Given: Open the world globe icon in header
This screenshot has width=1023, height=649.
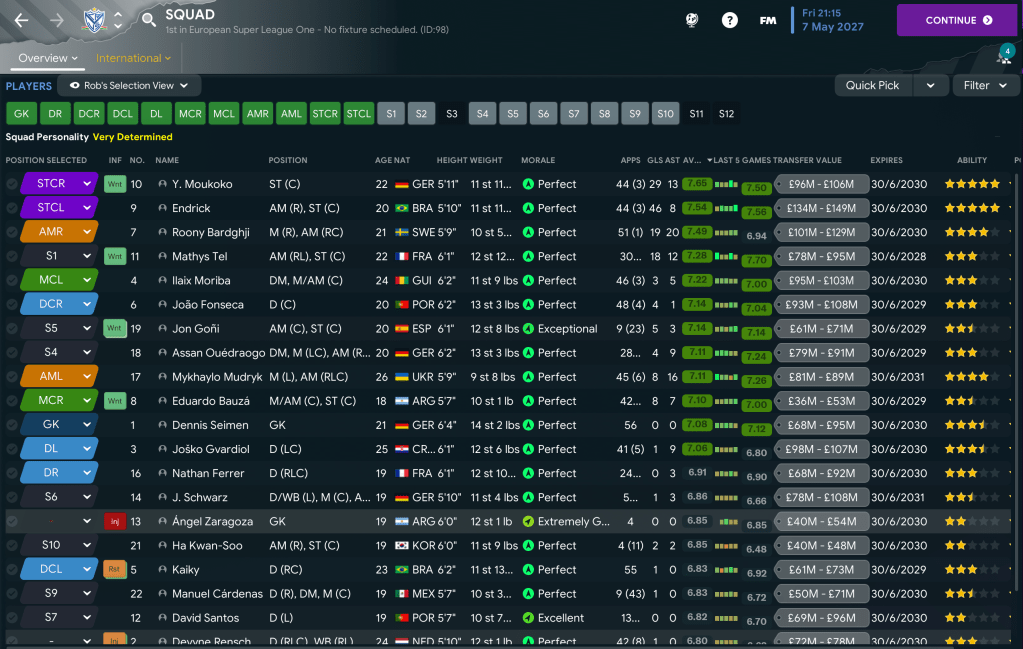Looking at the screenshot, I should click(691, 20).
